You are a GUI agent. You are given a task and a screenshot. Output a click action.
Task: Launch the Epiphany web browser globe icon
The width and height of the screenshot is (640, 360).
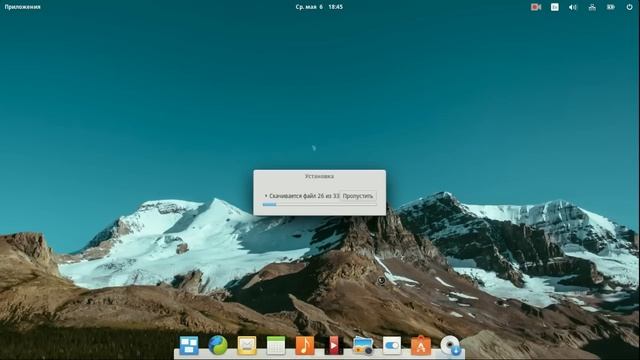pyautogui.click(x=218, y=345)
